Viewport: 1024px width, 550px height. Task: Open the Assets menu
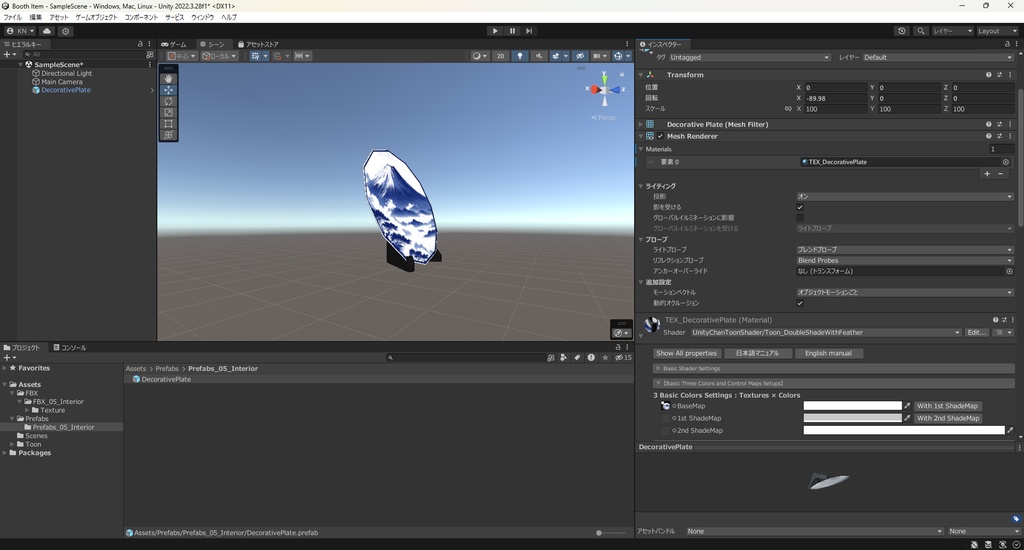[59, 17]
